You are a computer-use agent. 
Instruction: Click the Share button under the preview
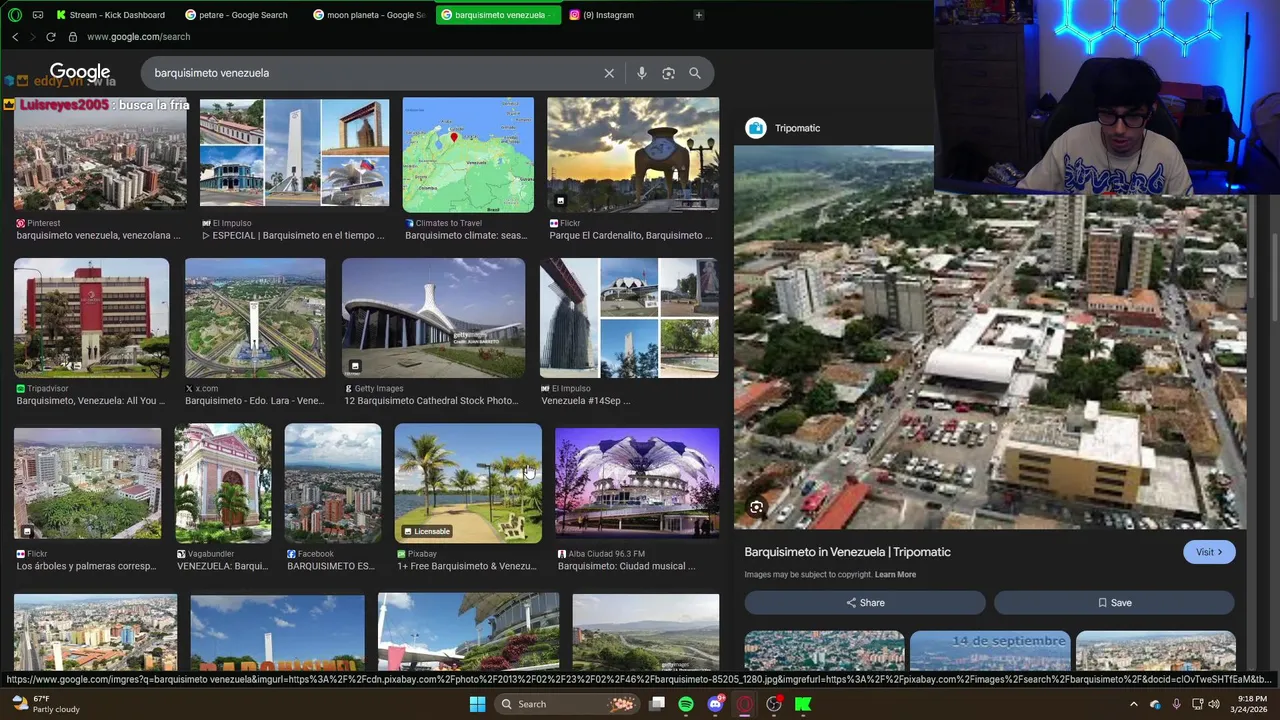[x=865, y=603]
